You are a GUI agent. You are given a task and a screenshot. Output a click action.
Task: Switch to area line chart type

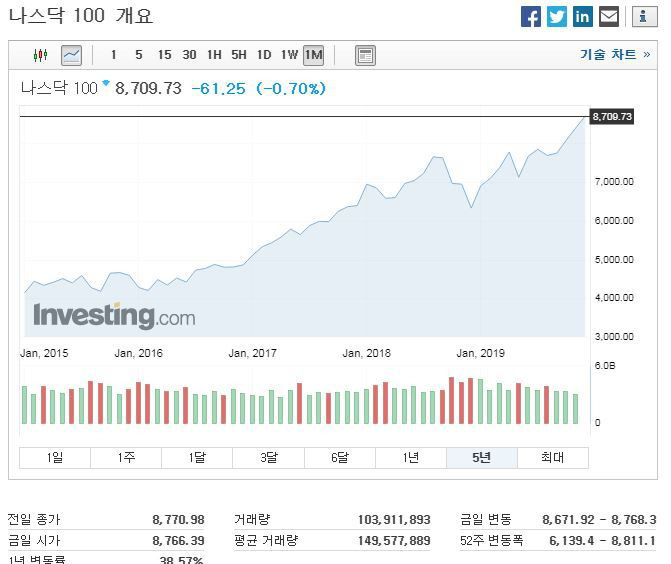point(71,55)
